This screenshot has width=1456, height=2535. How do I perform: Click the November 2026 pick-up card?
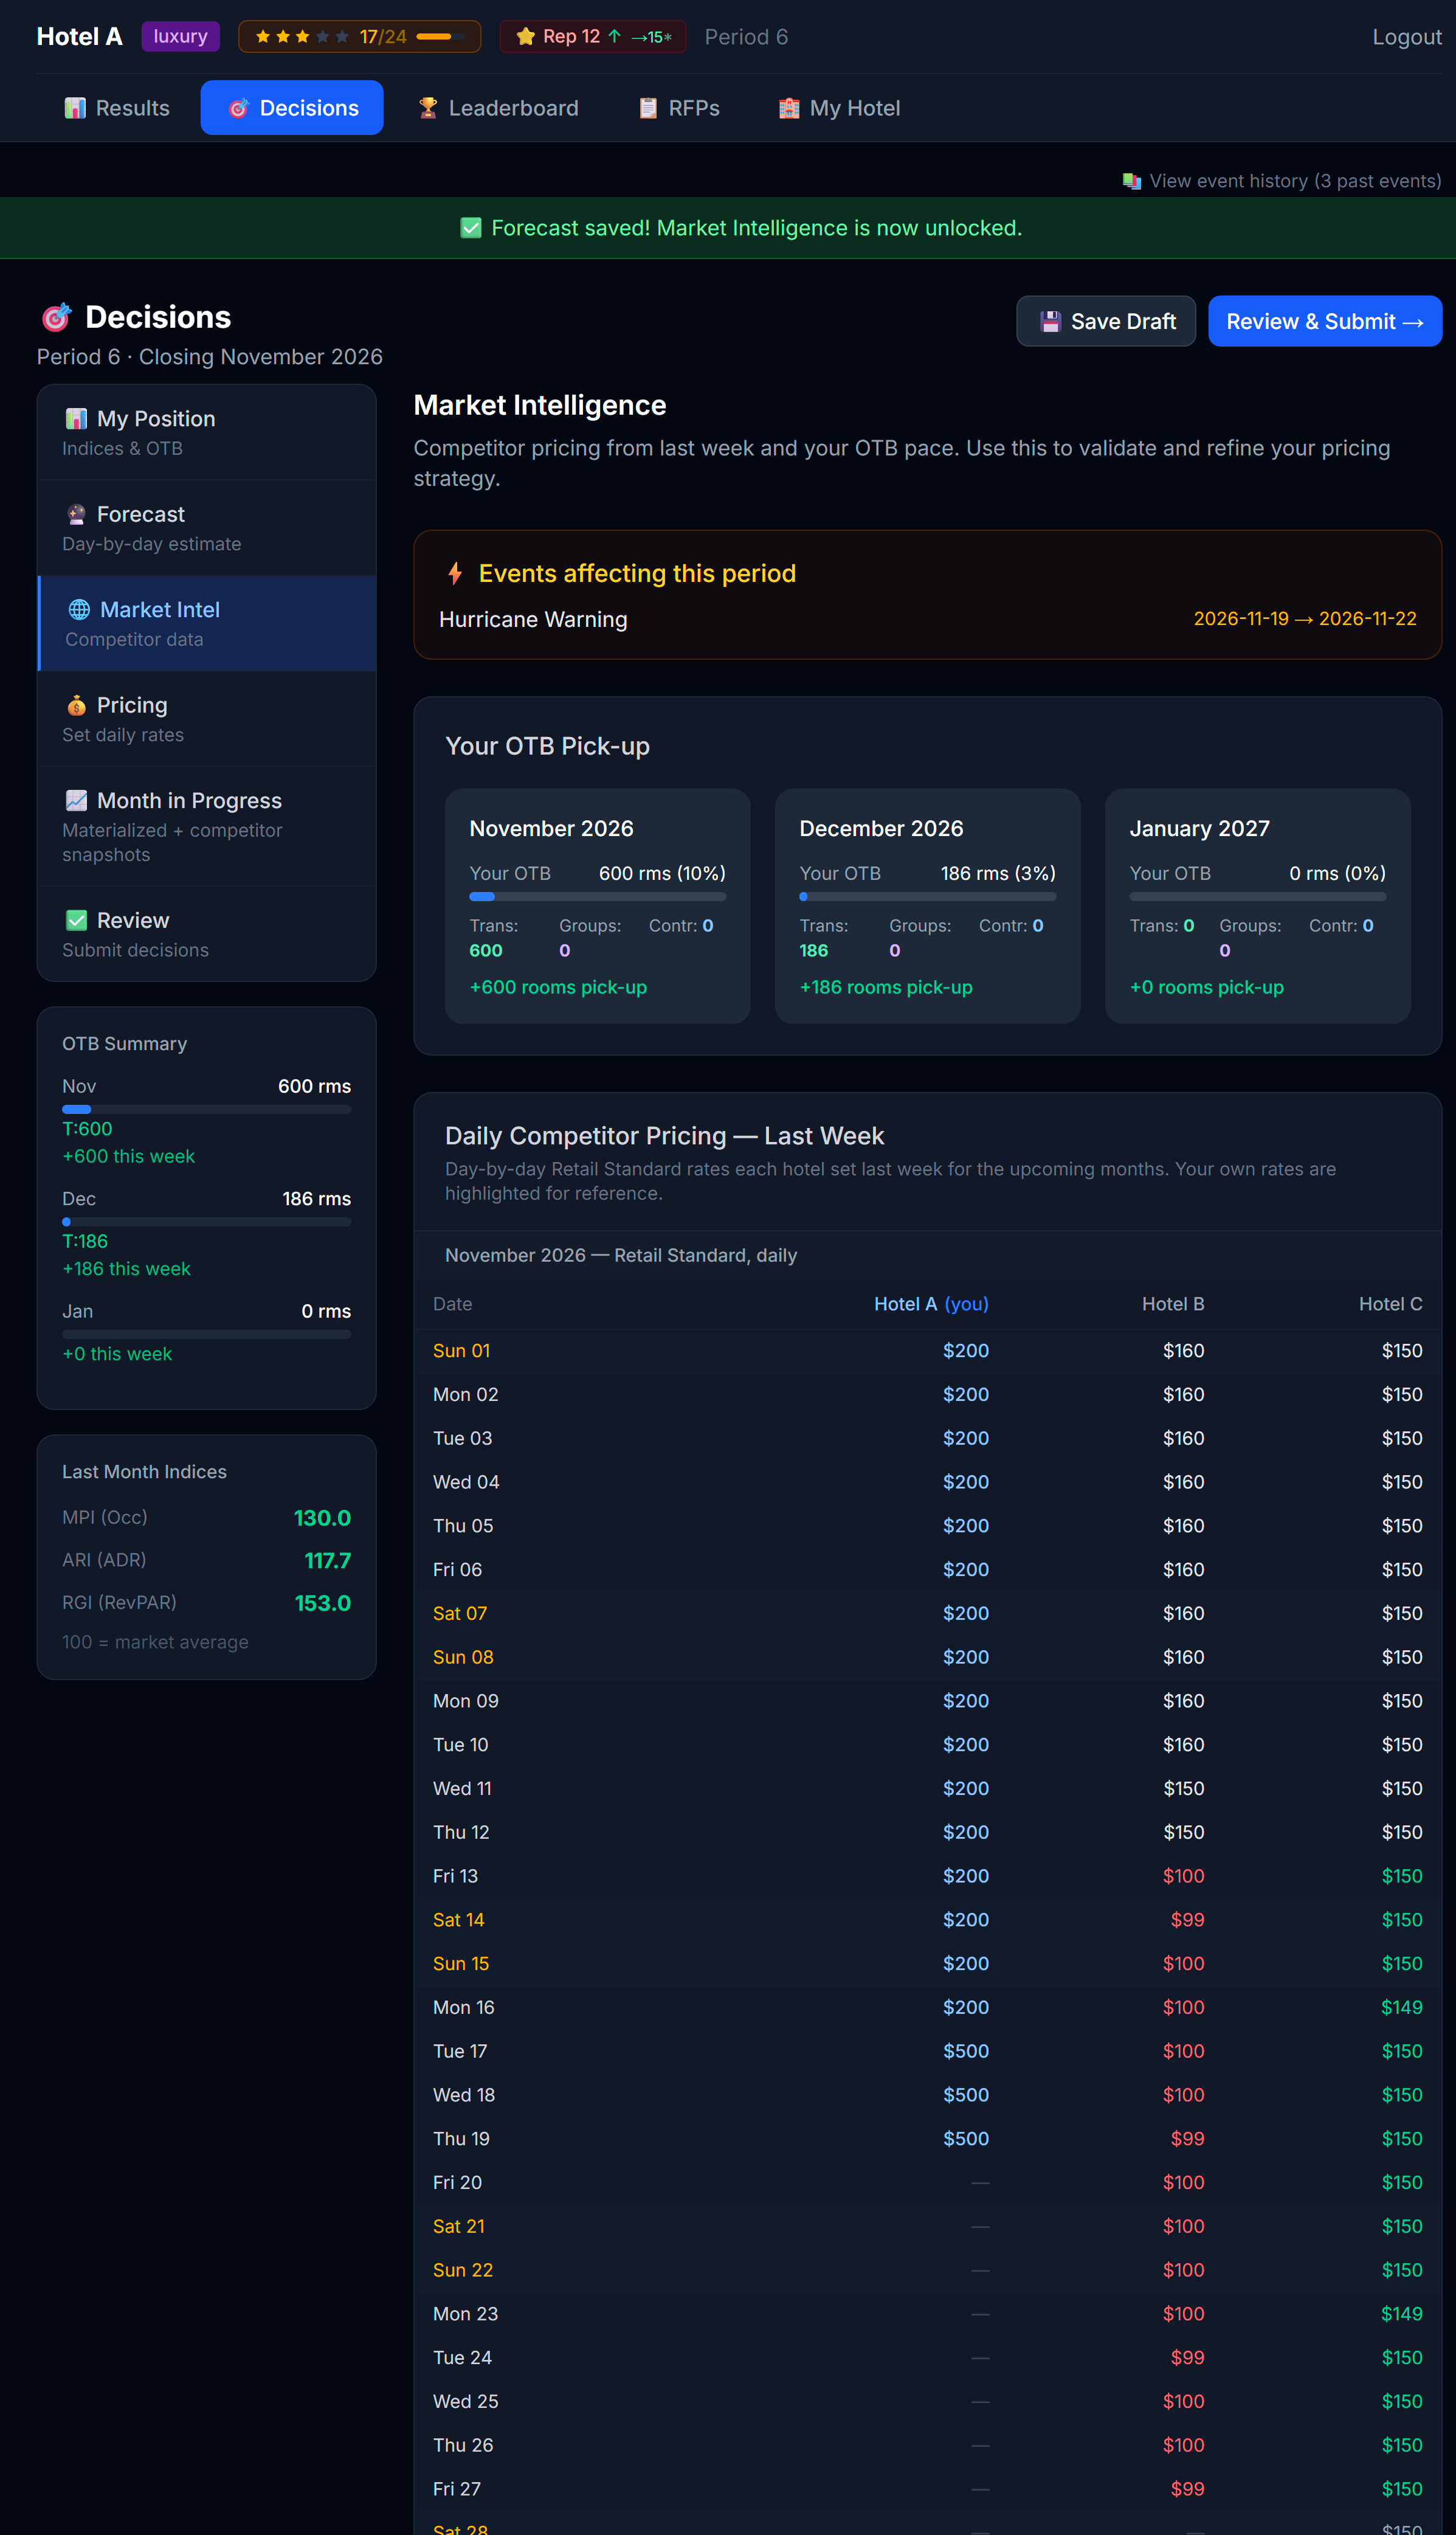[x=598, y=906]
